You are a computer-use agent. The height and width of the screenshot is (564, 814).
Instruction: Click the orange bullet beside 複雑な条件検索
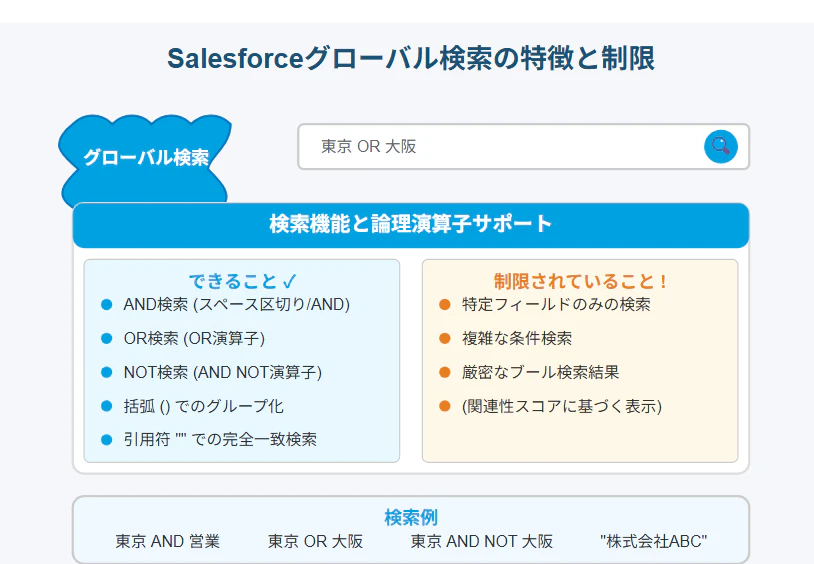[x=444, y=339]
